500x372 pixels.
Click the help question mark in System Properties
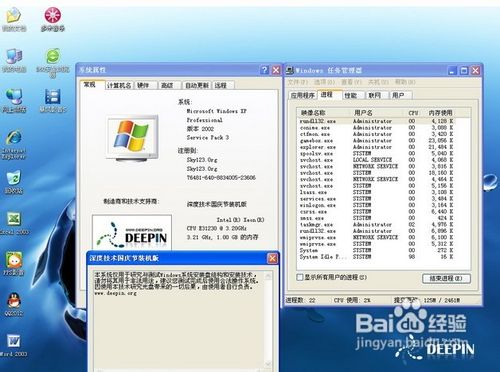264,70
